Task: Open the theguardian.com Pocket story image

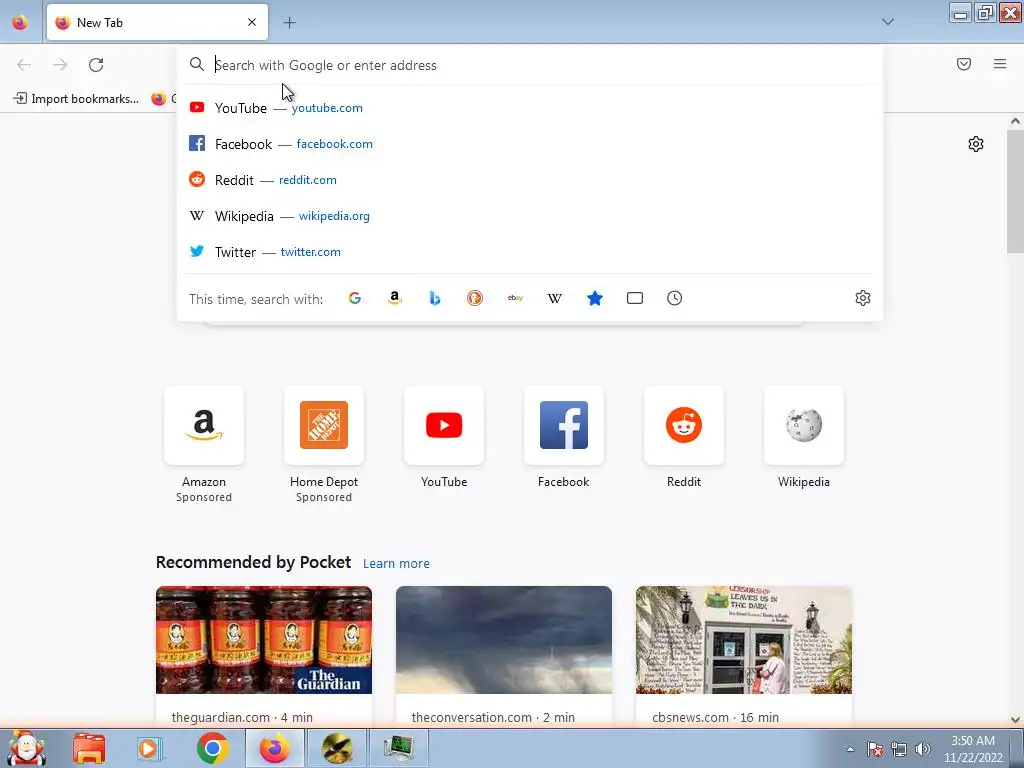Action: click(264, 640)
